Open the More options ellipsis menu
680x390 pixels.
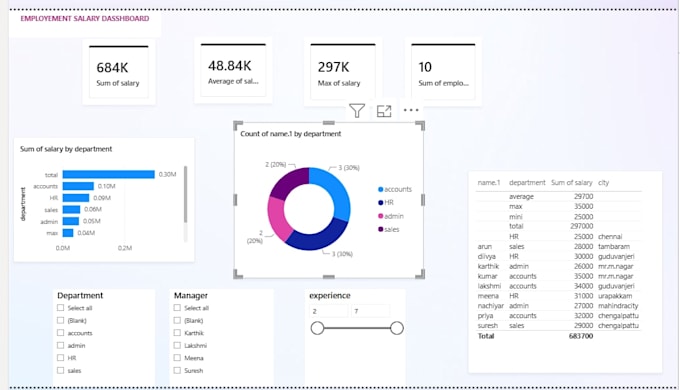(411, 110)
